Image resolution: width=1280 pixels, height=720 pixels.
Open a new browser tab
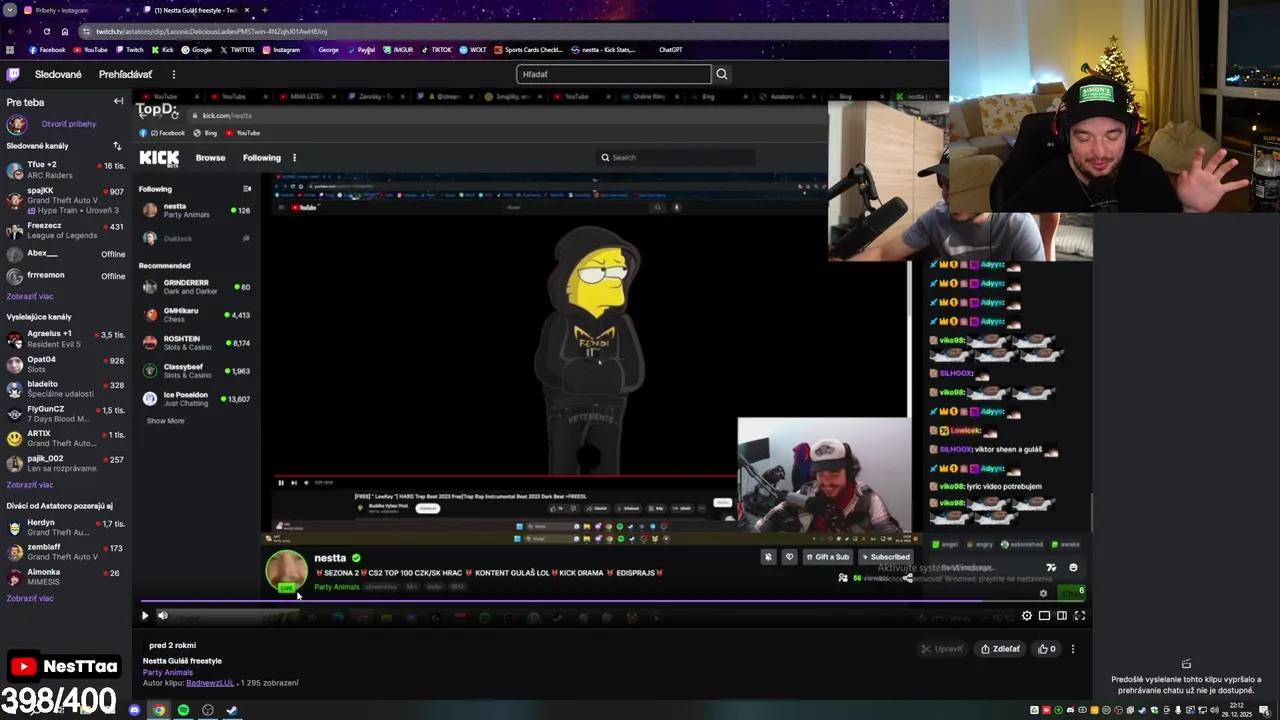[x=264, y=10]
